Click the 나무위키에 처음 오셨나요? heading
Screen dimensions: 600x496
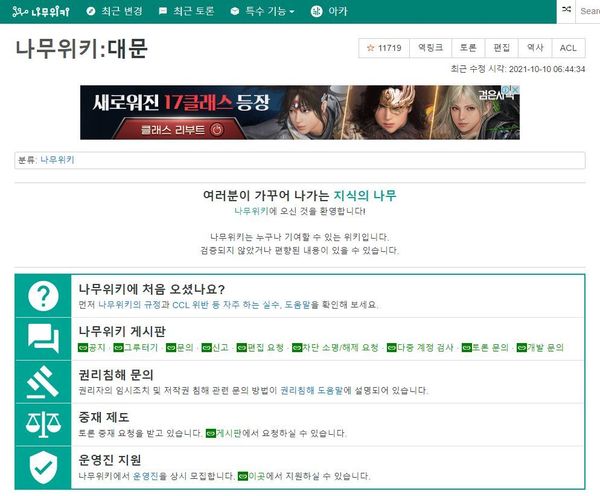coord(152,289)
